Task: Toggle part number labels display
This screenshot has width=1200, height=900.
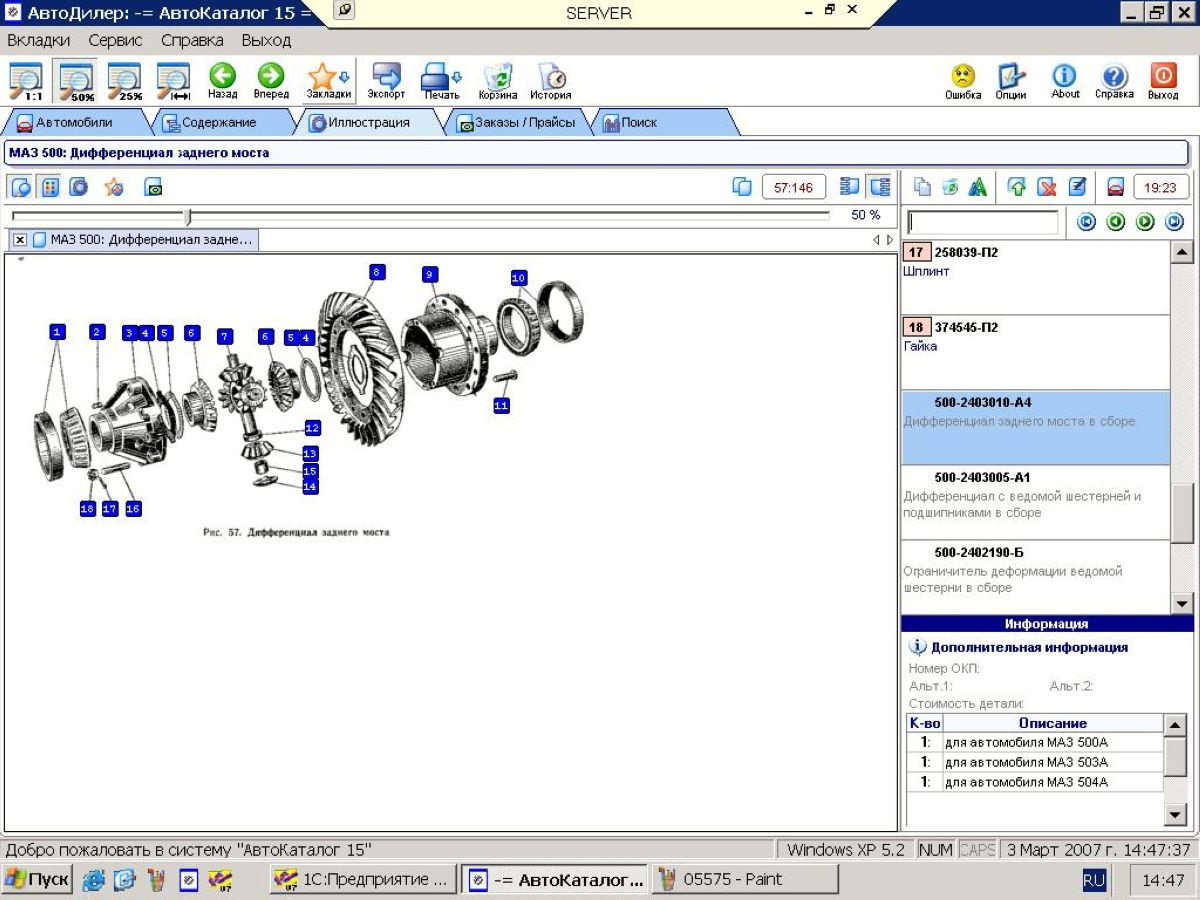Action: coord(50,187)
